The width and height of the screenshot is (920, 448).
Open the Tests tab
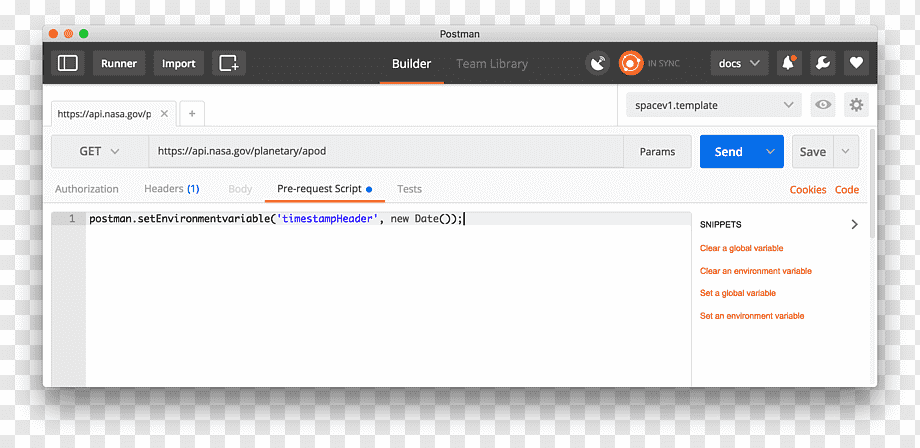pyautogui.click(x=410, y=189)
